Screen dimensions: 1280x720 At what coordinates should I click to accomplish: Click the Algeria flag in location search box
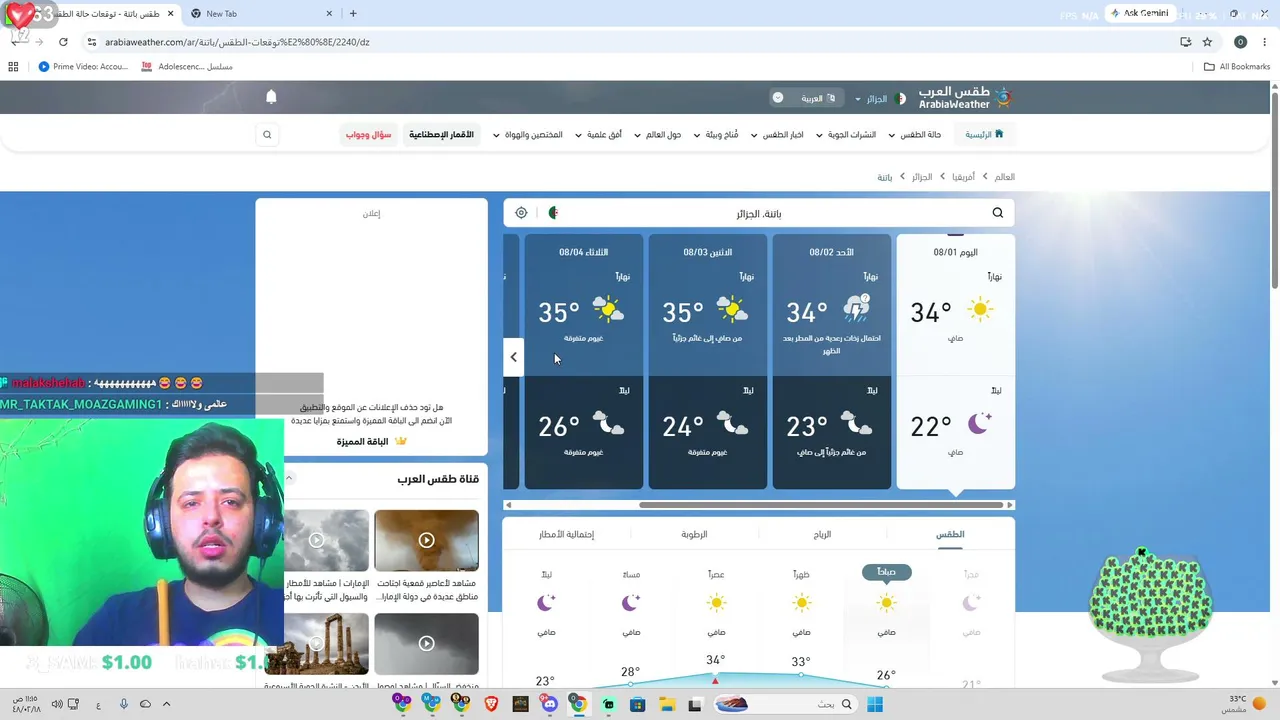point(553,213)
